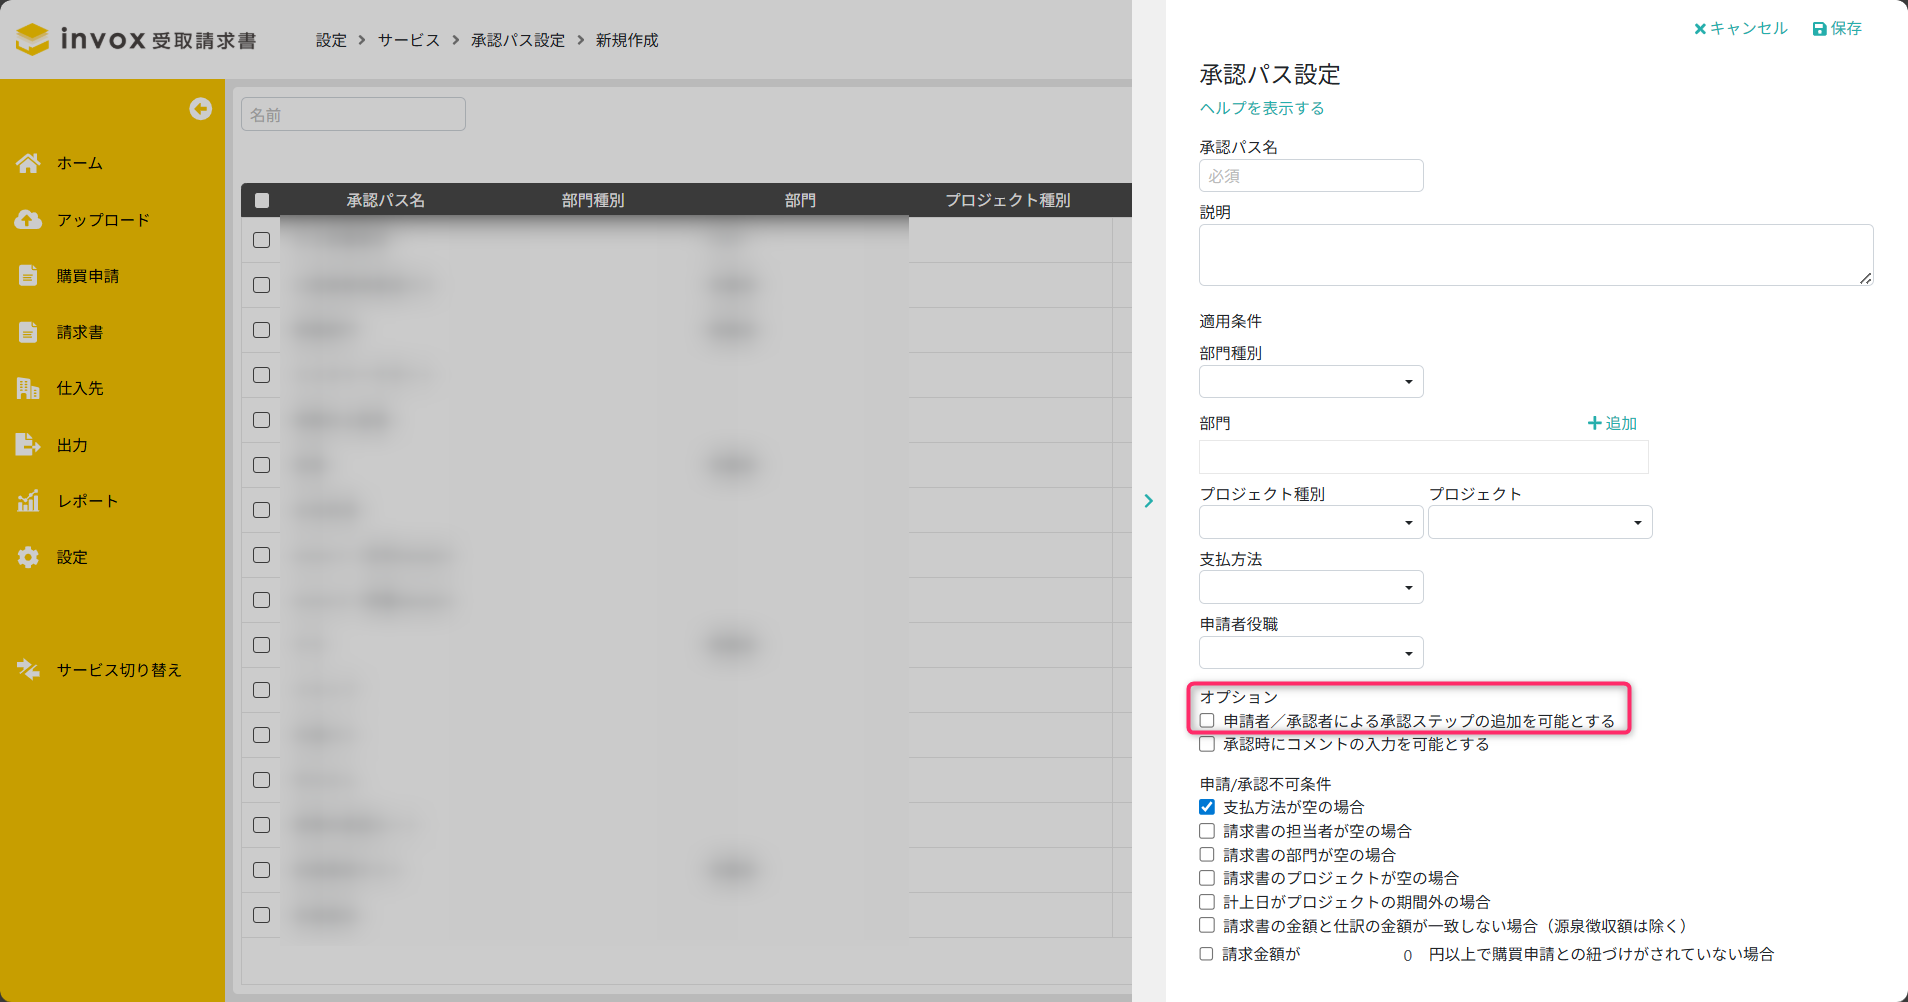Open the 請求書 menu item in sidebar
1908x1002 pixels.
point(80,332)
